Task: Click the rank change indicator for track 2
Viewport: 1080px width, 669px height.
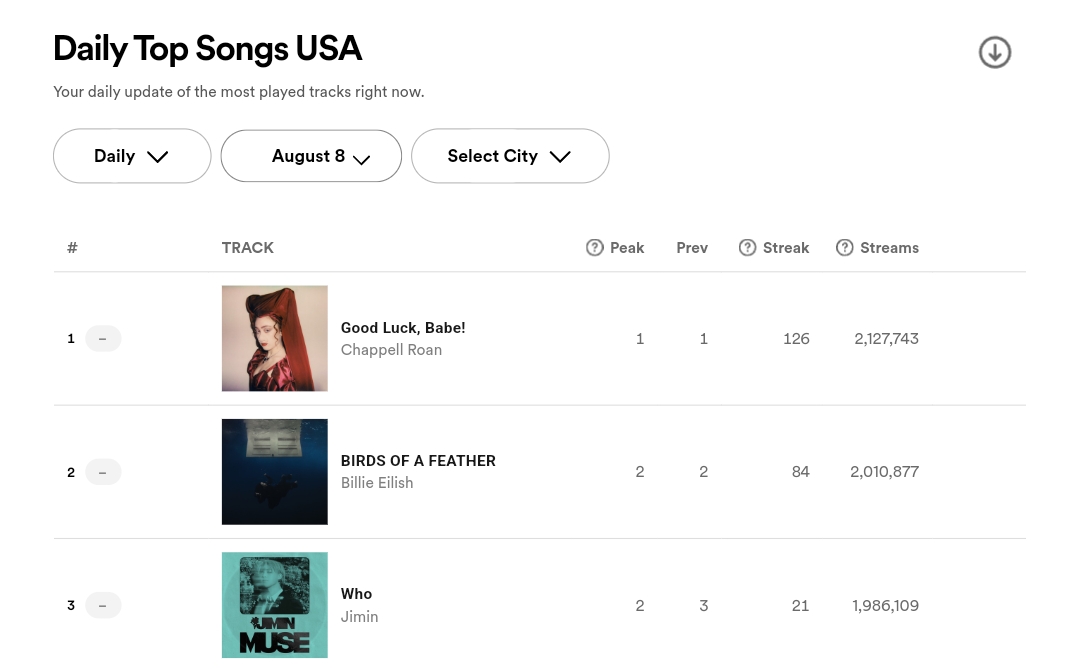Action: point(103,472)
